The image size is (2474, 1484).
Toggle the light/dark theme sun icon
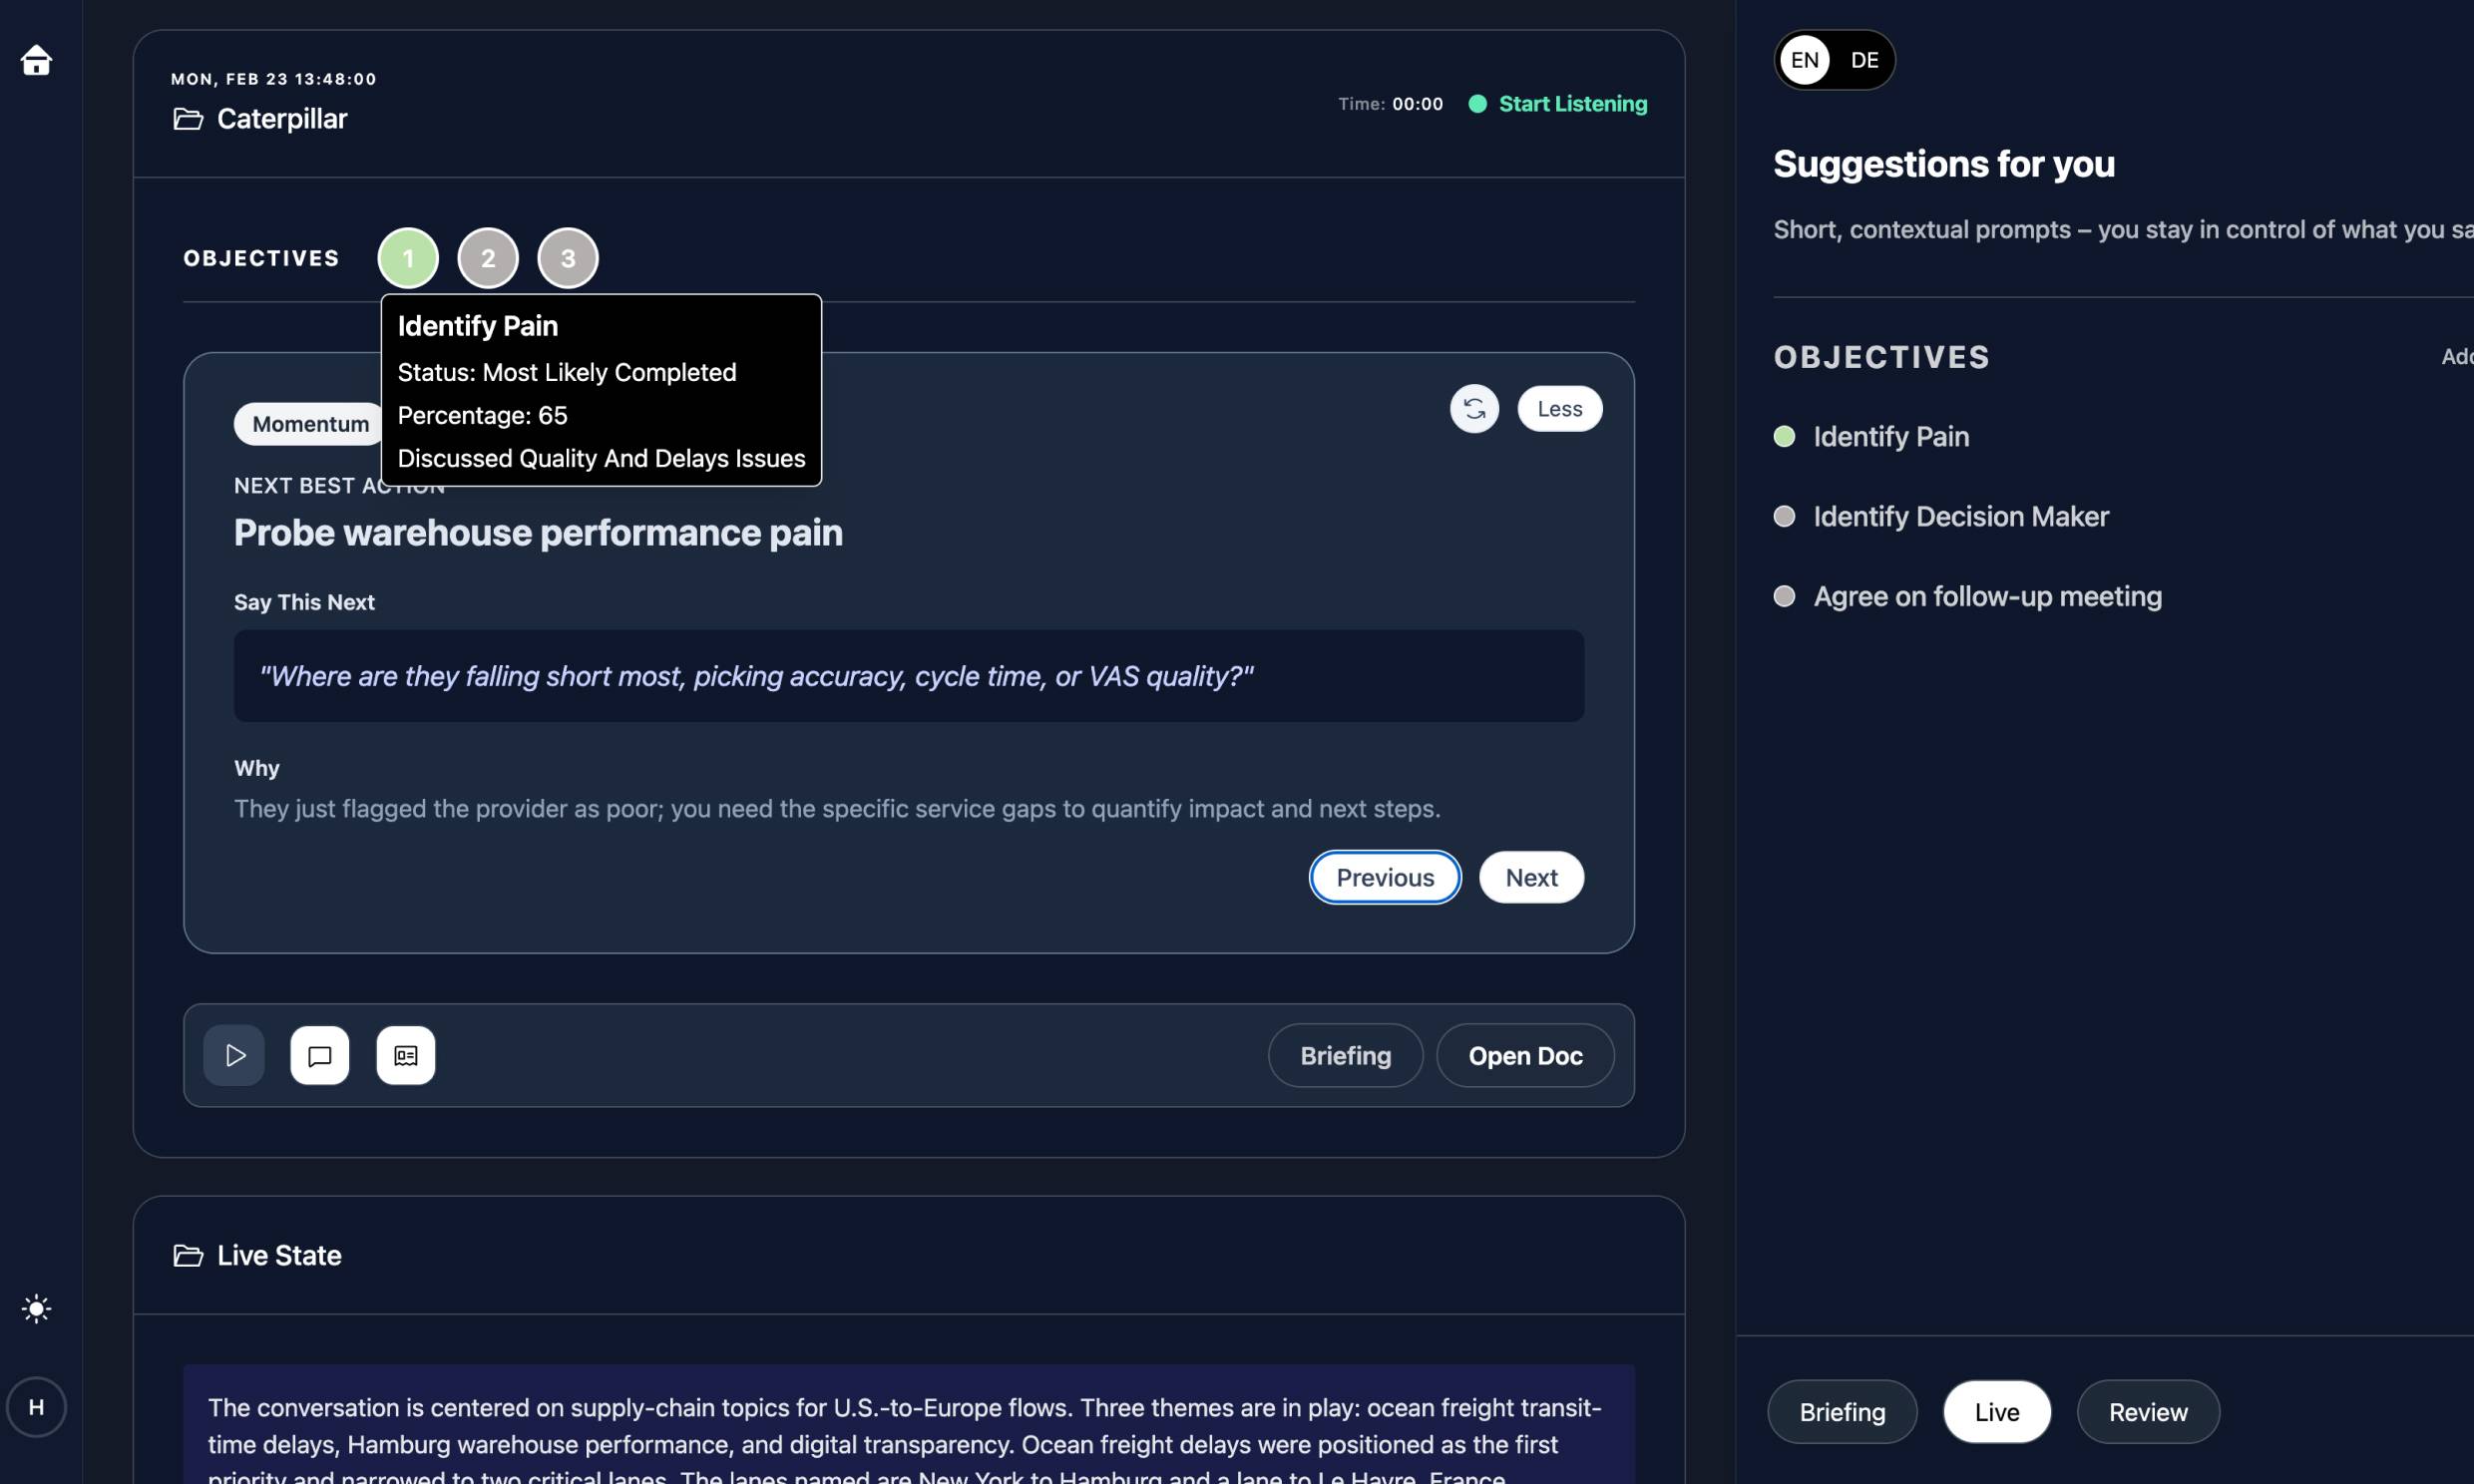(x=36, y=1309)
